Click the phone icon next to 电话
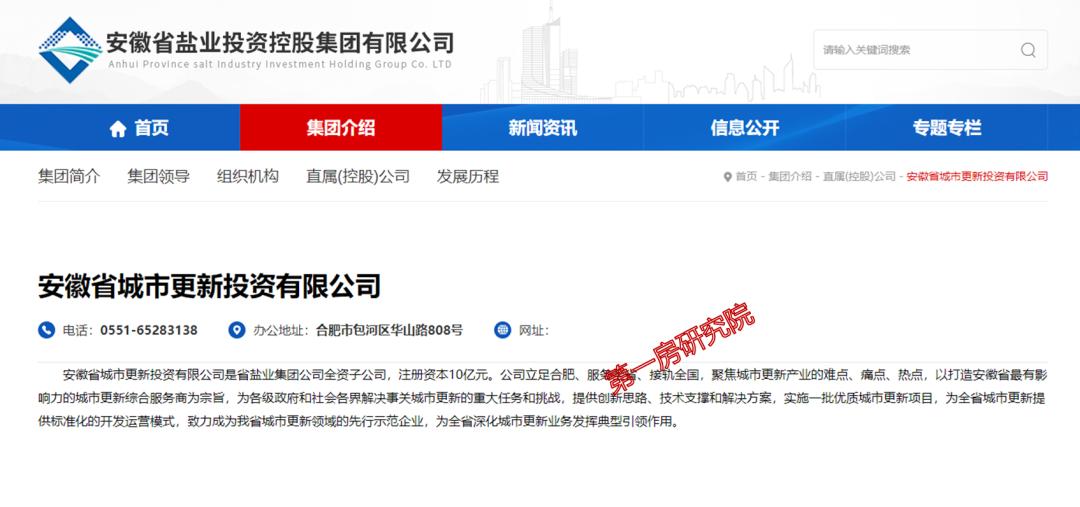 point(46,330)
